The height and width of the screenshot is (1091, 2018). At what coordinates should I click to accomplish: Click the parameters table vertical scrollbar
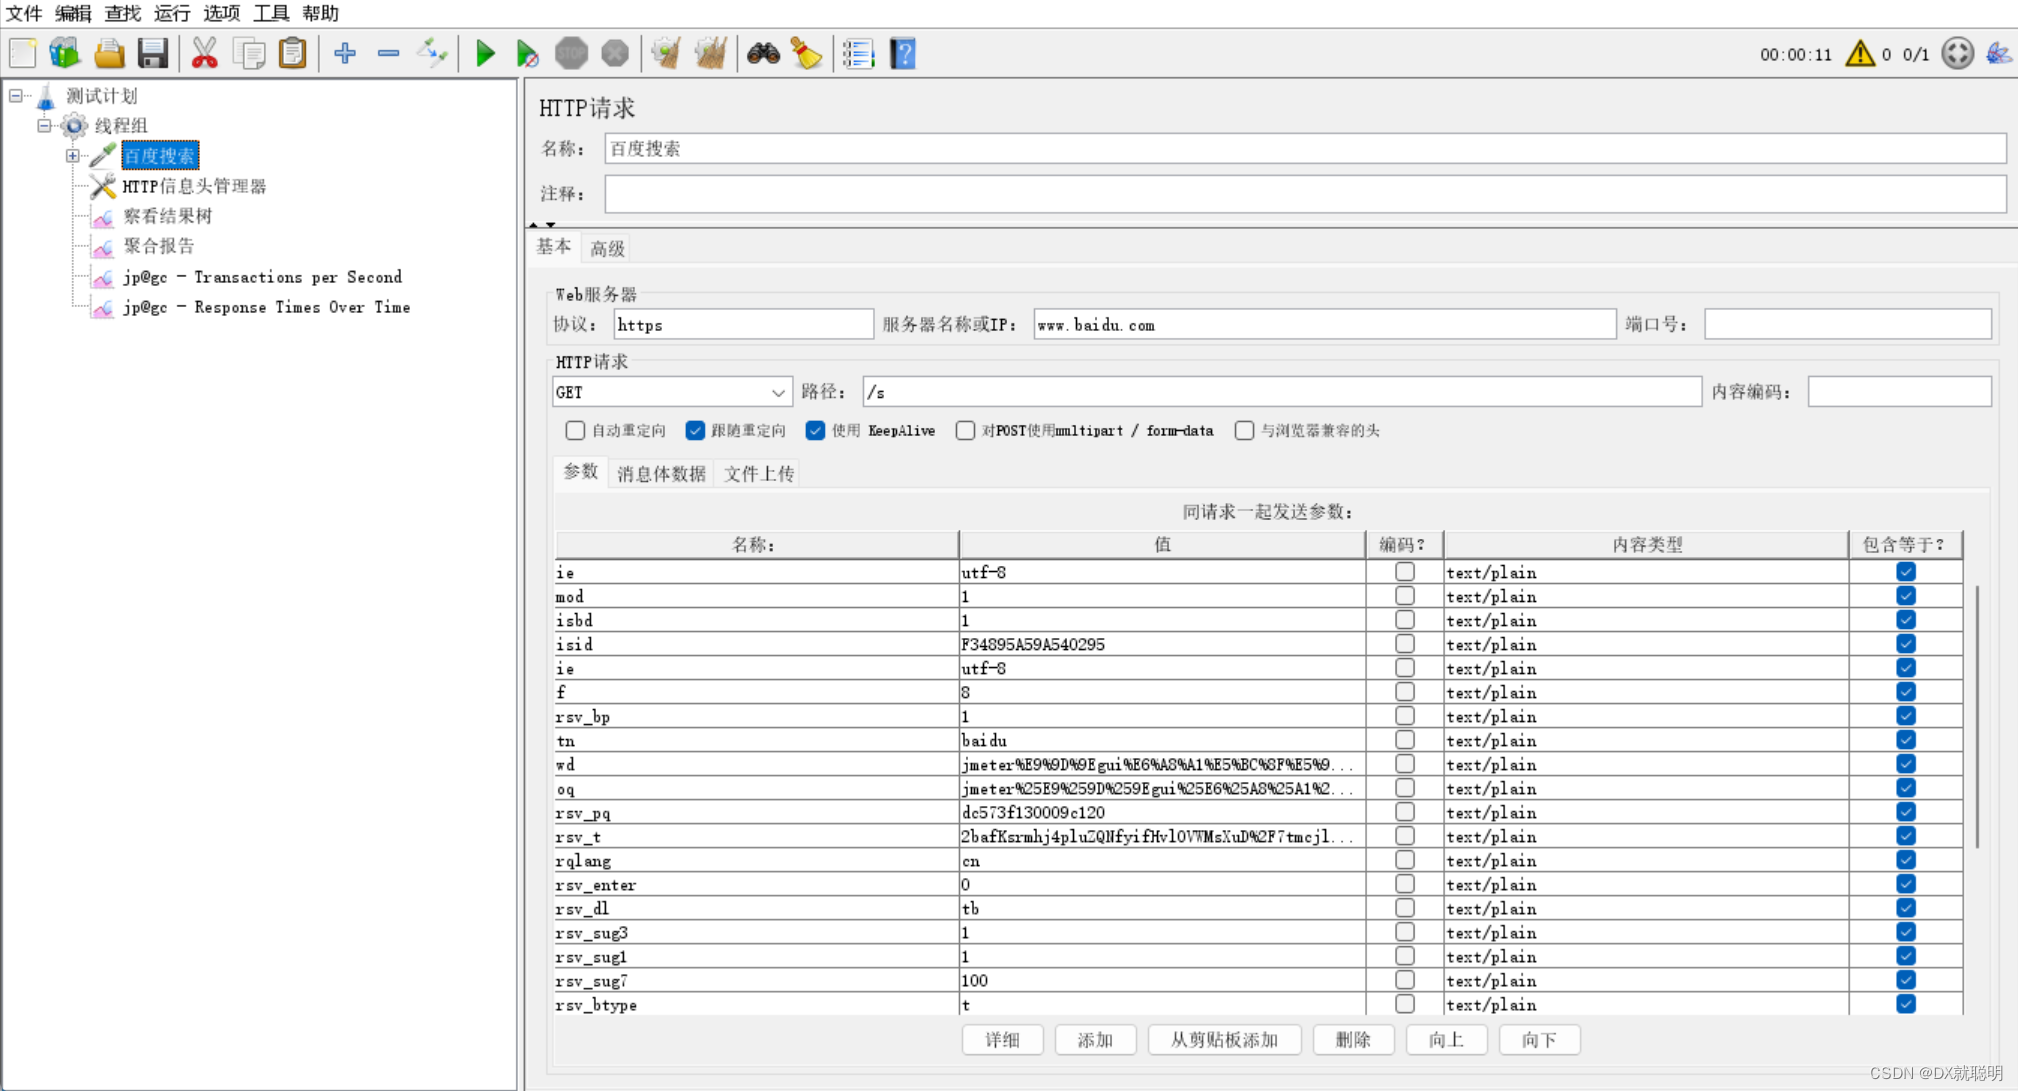[1977, 715]
